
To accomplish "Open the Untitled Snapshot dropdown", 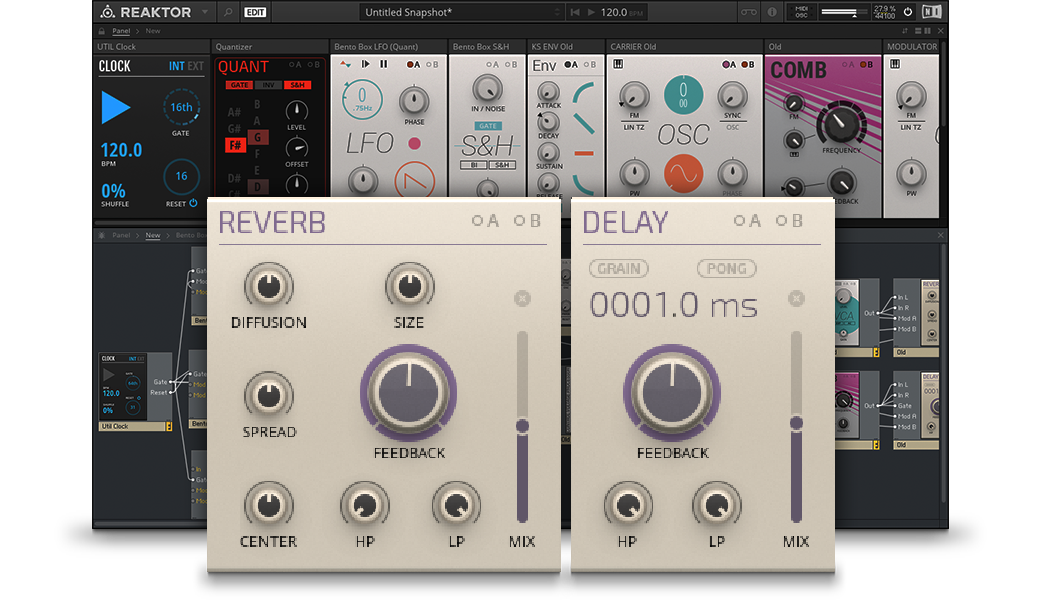I will [x=462, y=12].
